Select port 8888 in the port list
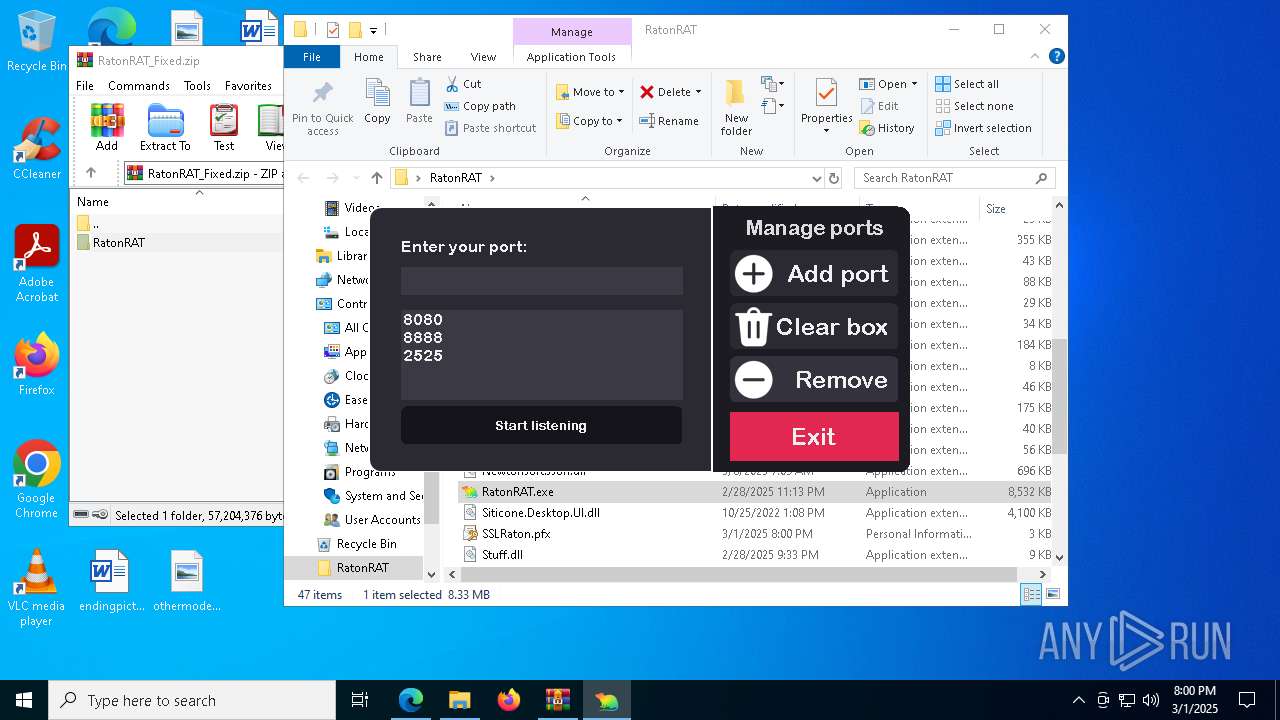1280x720 pixels. click(x=423, y=338)
